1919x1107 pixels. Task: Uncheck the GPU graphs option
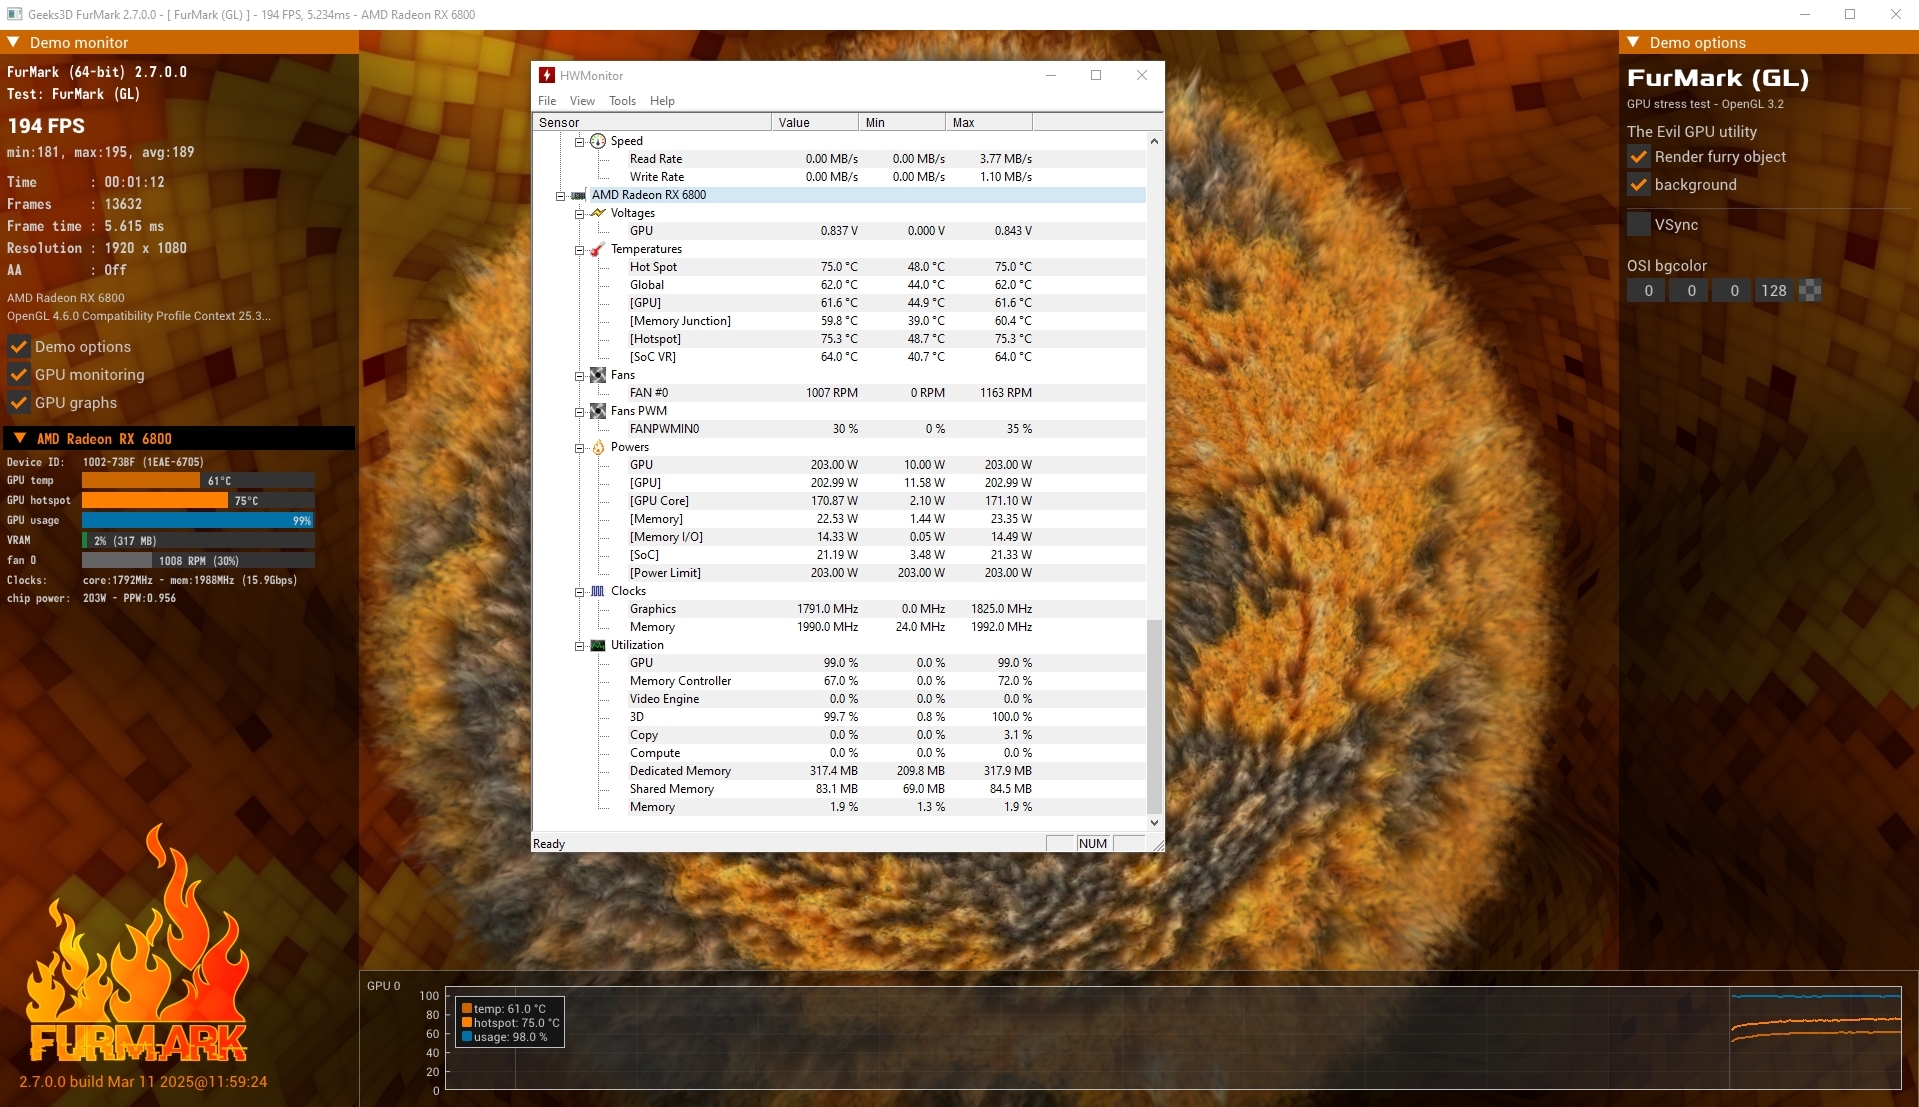click(18, 403)
